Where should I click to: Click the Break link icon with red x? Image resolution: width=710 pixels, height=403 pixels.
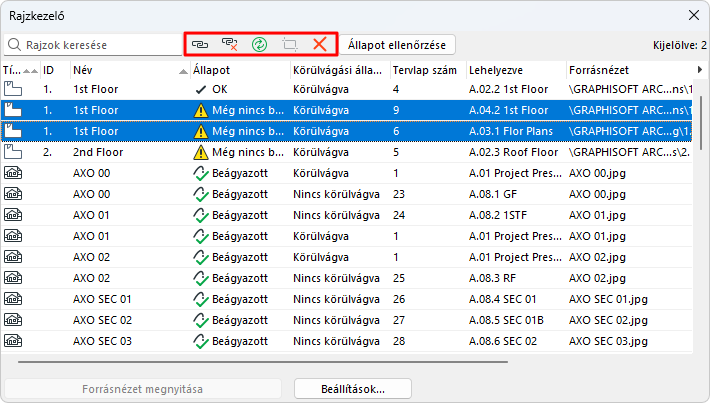[230, 44]
